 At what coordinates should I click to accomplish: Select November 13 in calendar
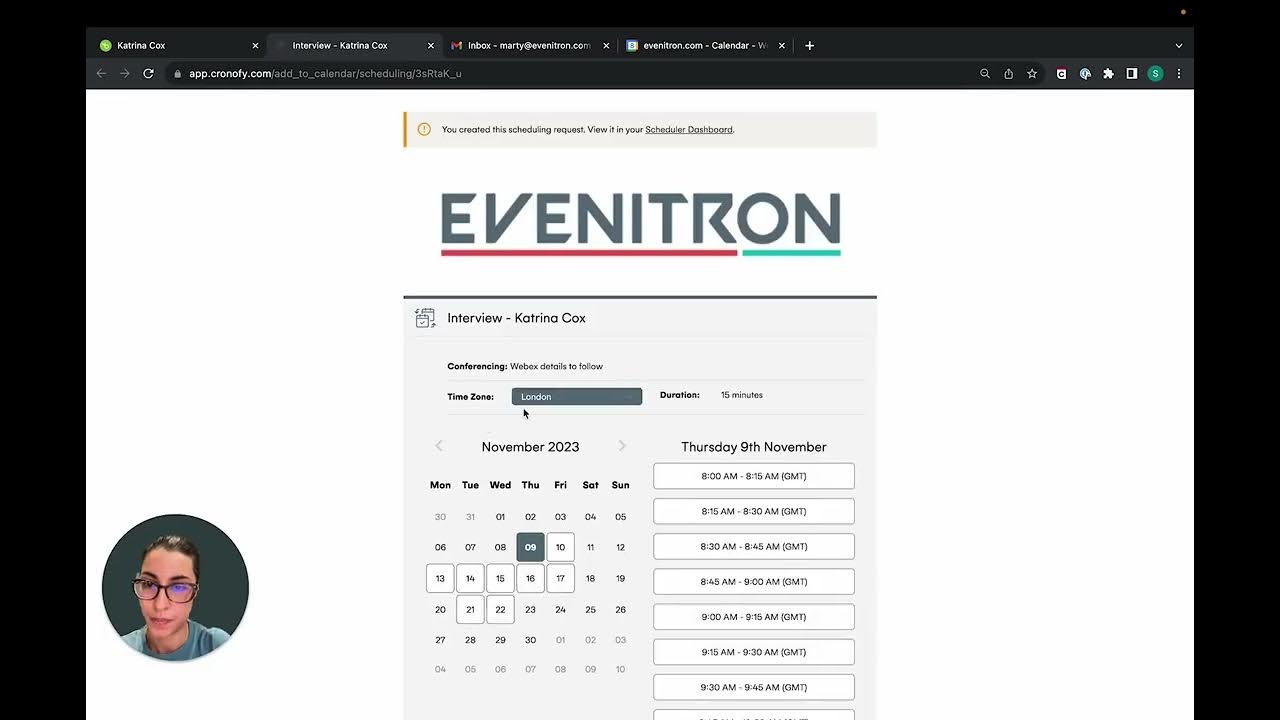click(x=440, y=578)
